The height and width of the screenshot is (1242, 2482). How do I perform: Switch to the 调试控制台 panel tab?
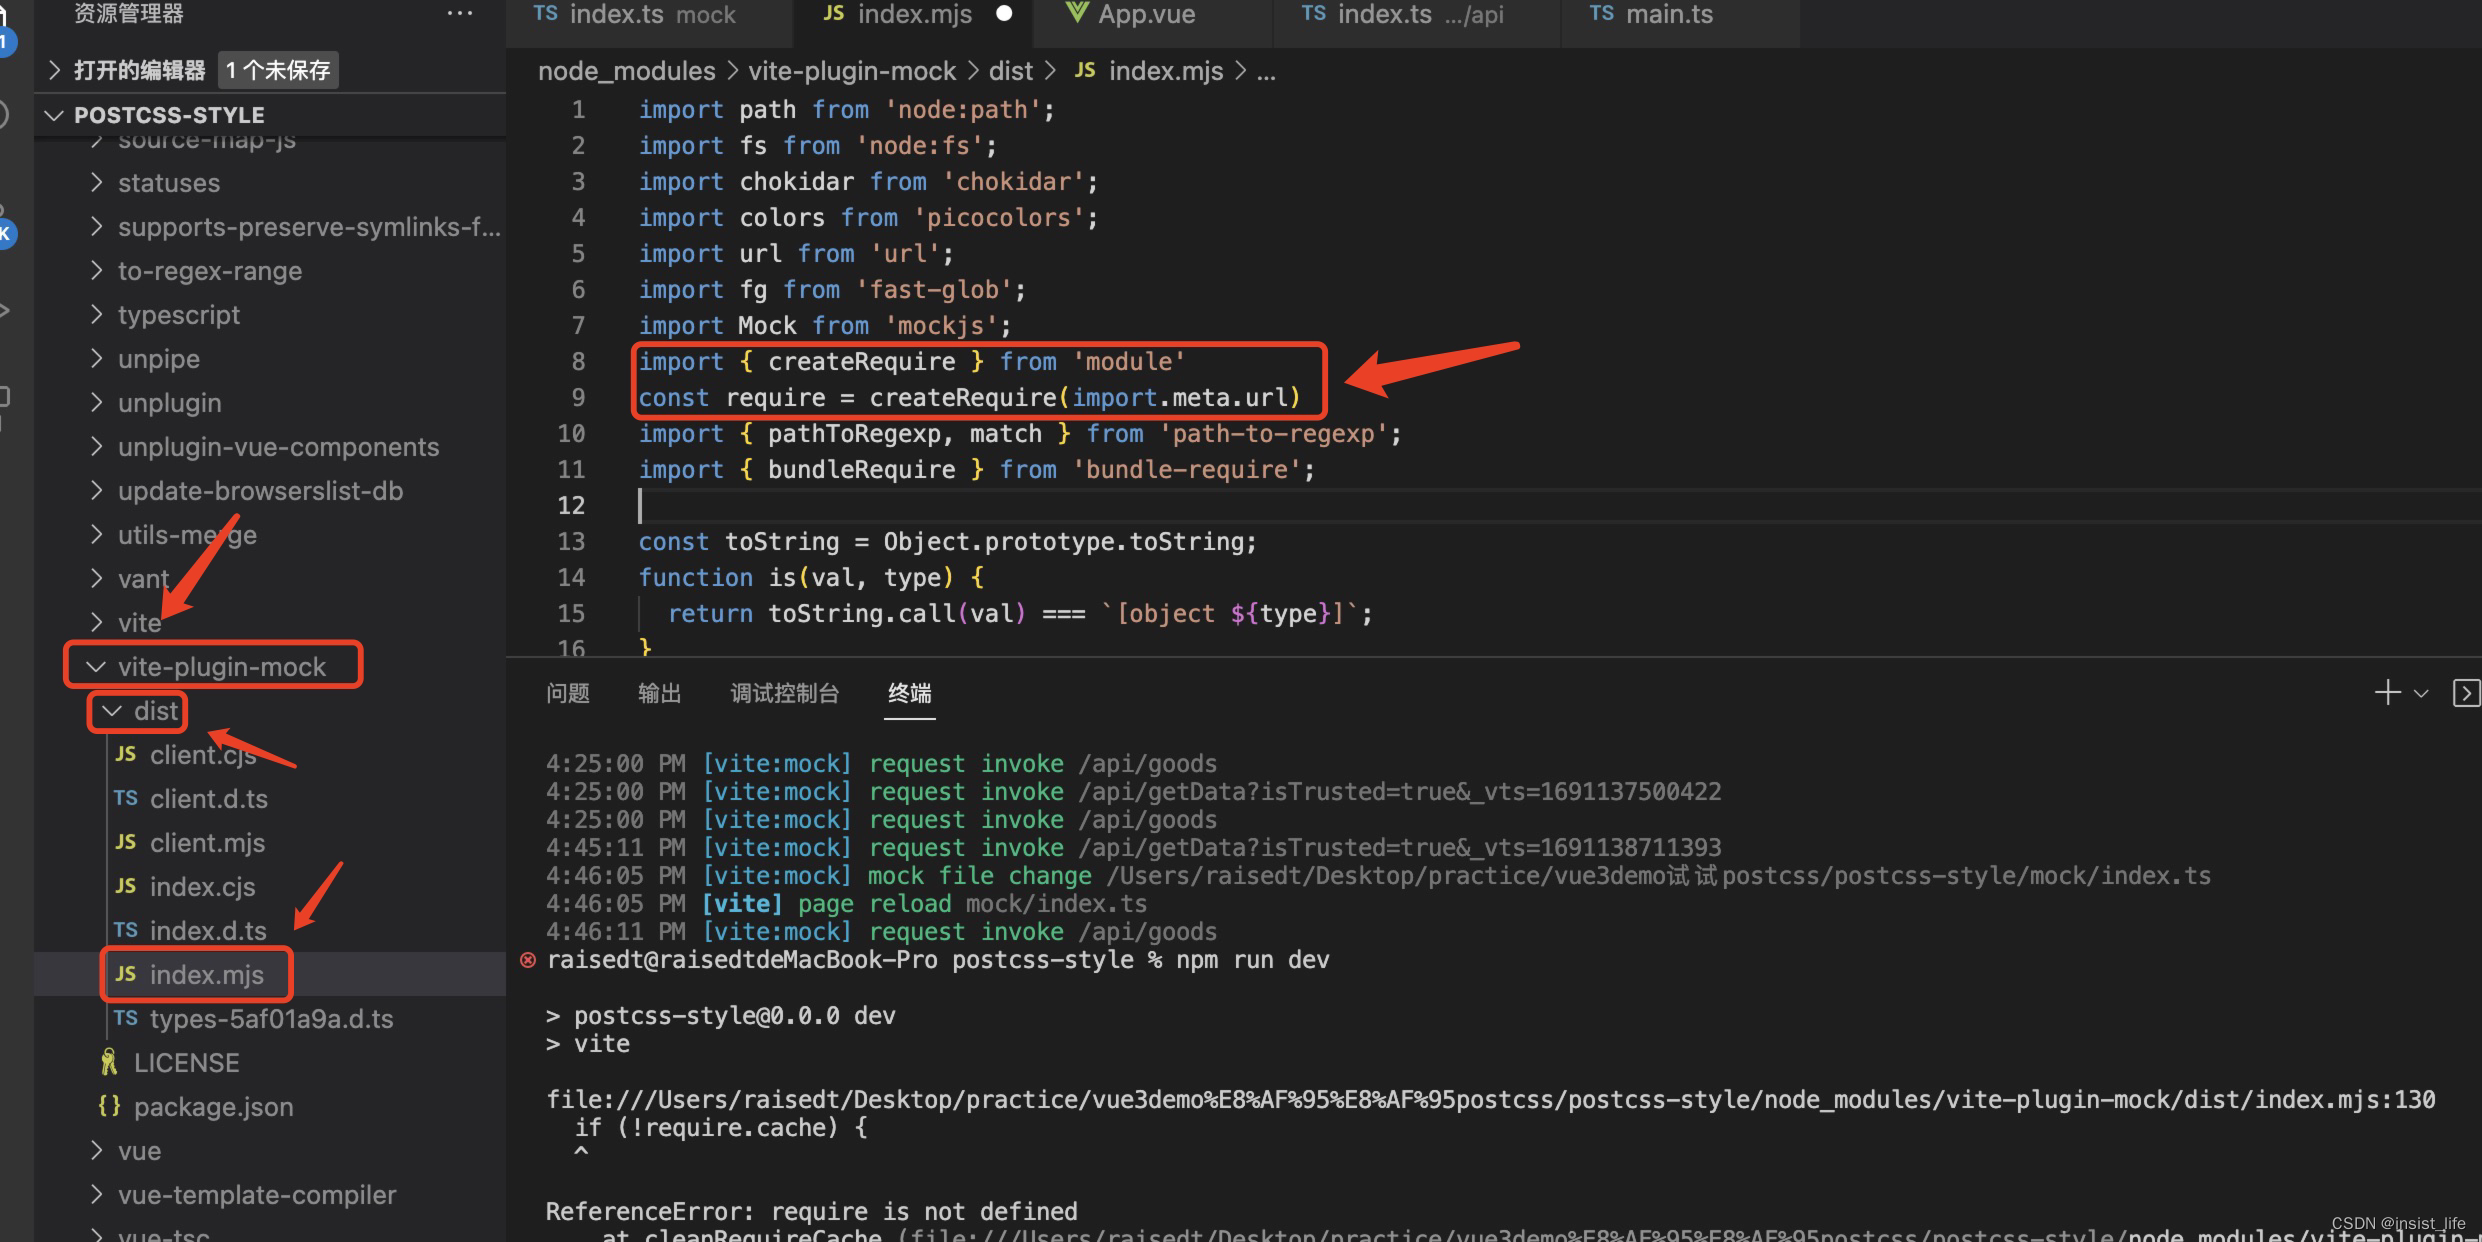click(785, 693)
